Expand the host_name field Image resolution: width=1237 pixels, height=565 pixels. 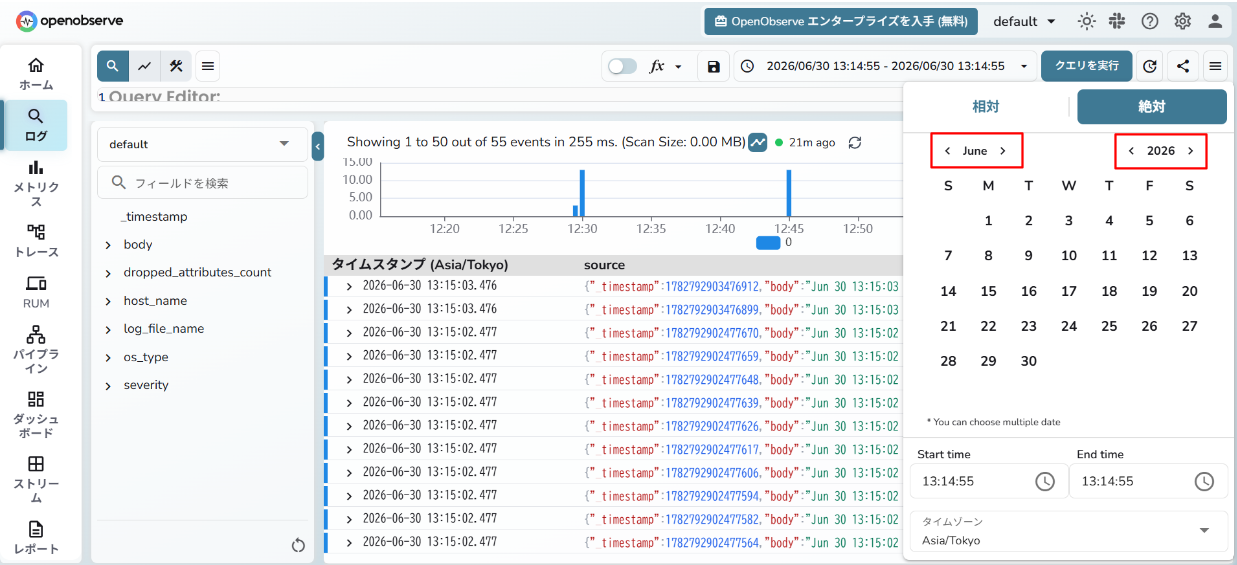point(108,301)
